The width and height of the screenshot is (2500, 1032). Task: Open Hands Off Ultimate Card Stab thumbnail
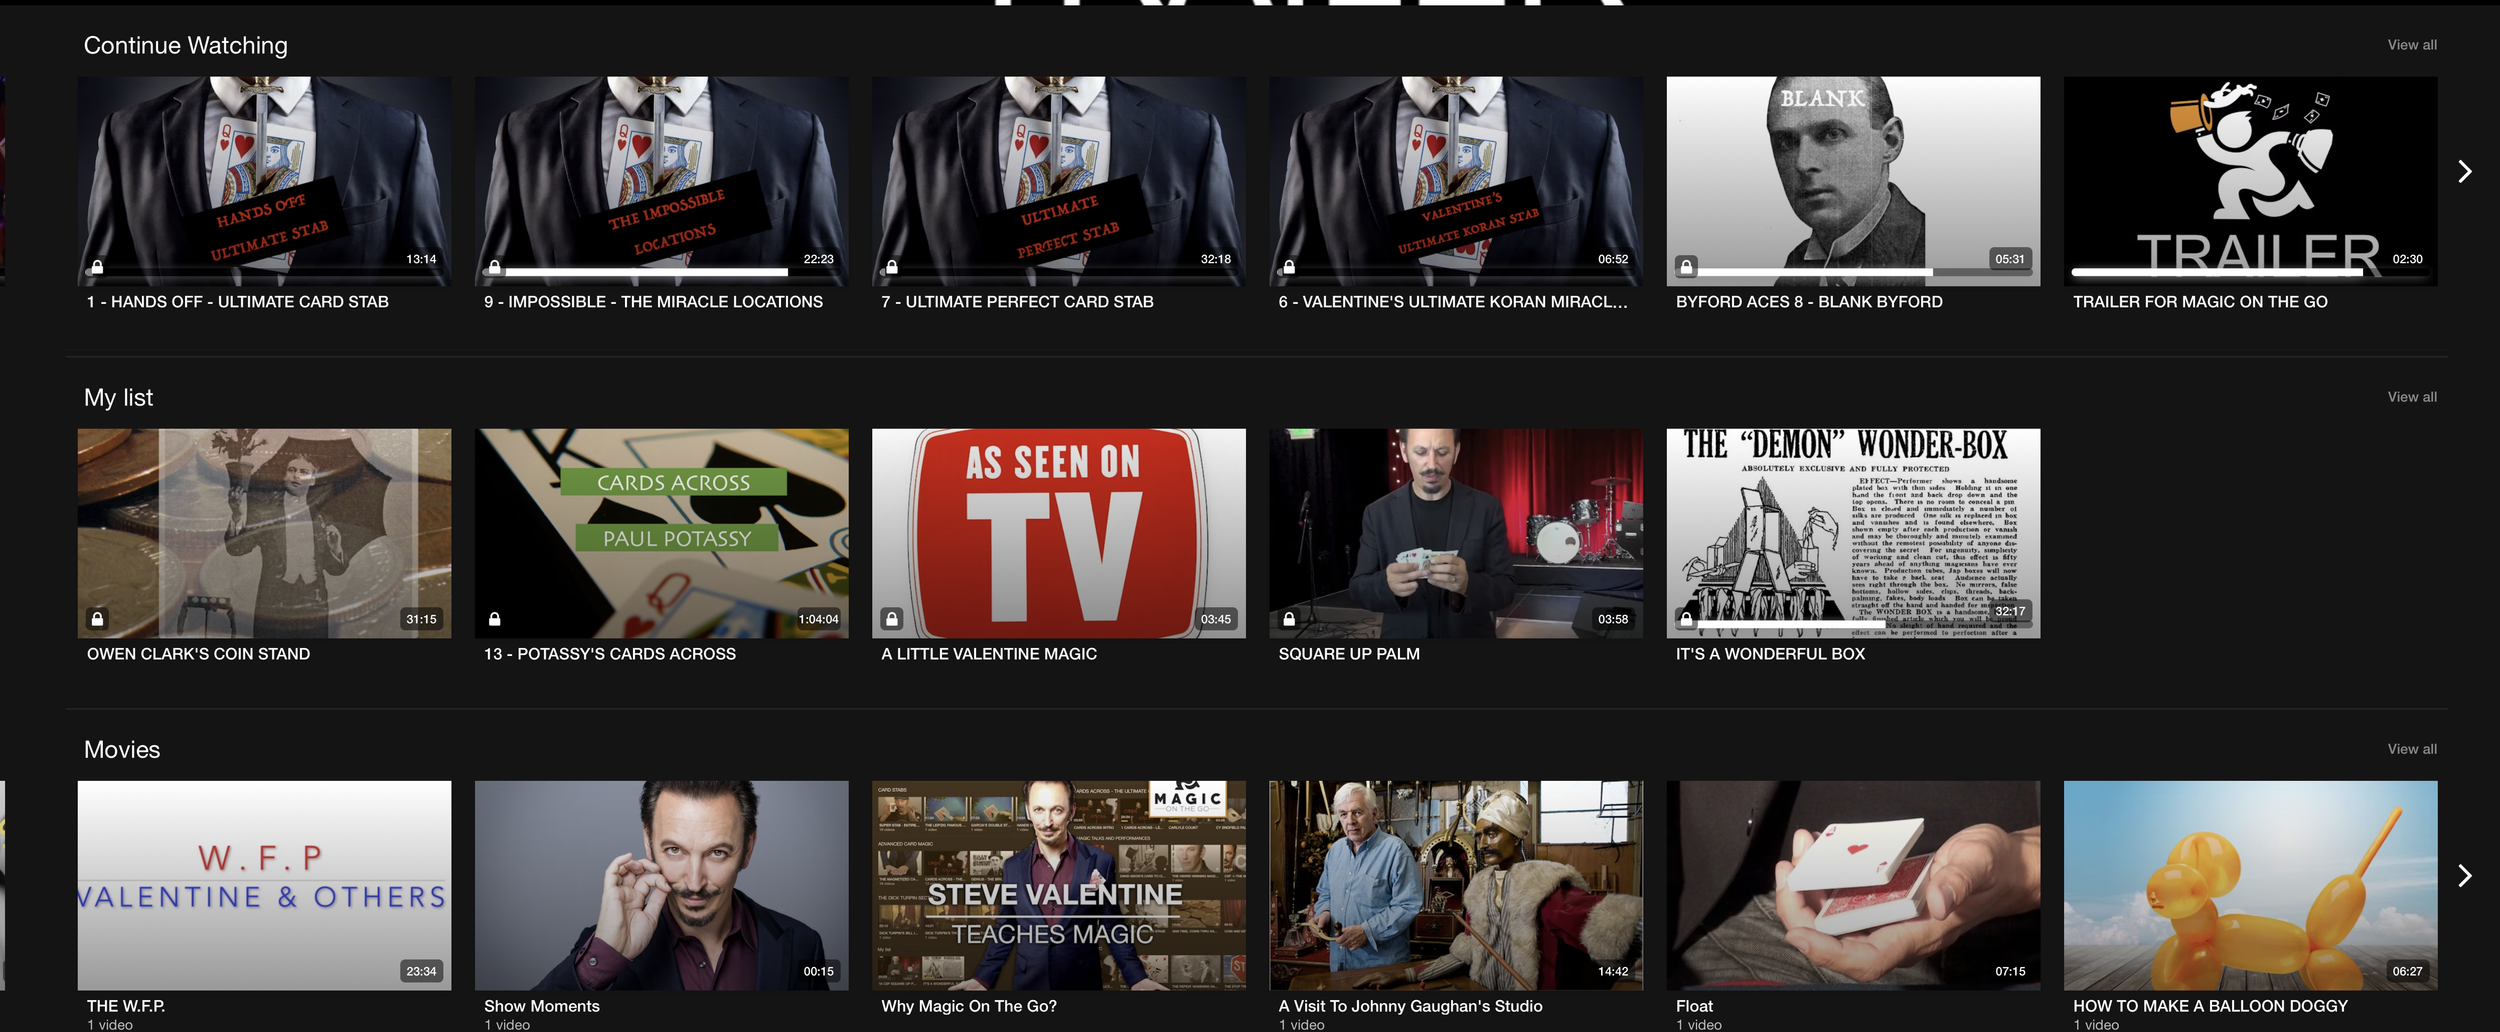pyautogui.click(x=264, y=181)
